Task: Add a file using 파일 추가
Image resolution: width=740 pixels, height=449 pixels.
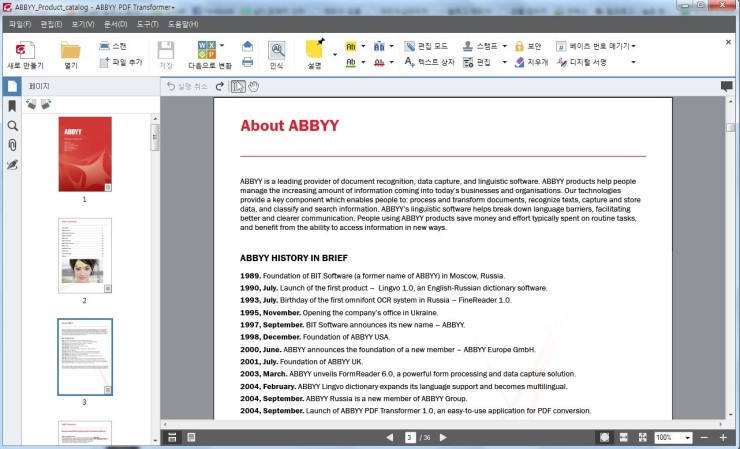Action: pyautogui.click(x=120, y=62)
